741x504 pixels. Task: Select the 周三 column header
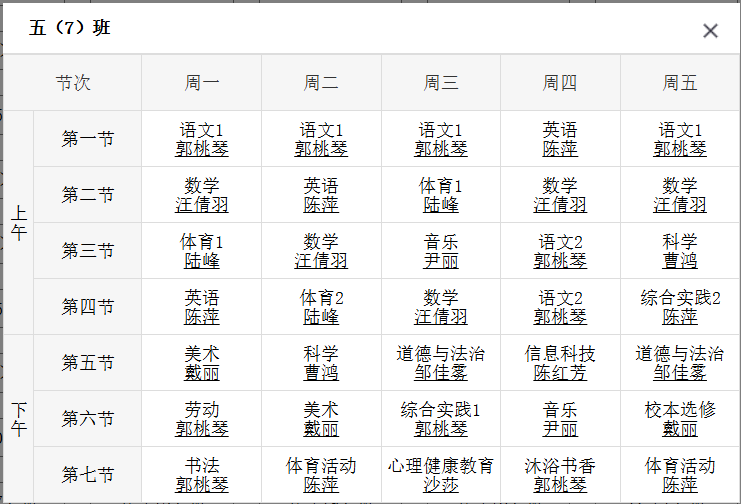pyautogui.click(x=441, y=83)
